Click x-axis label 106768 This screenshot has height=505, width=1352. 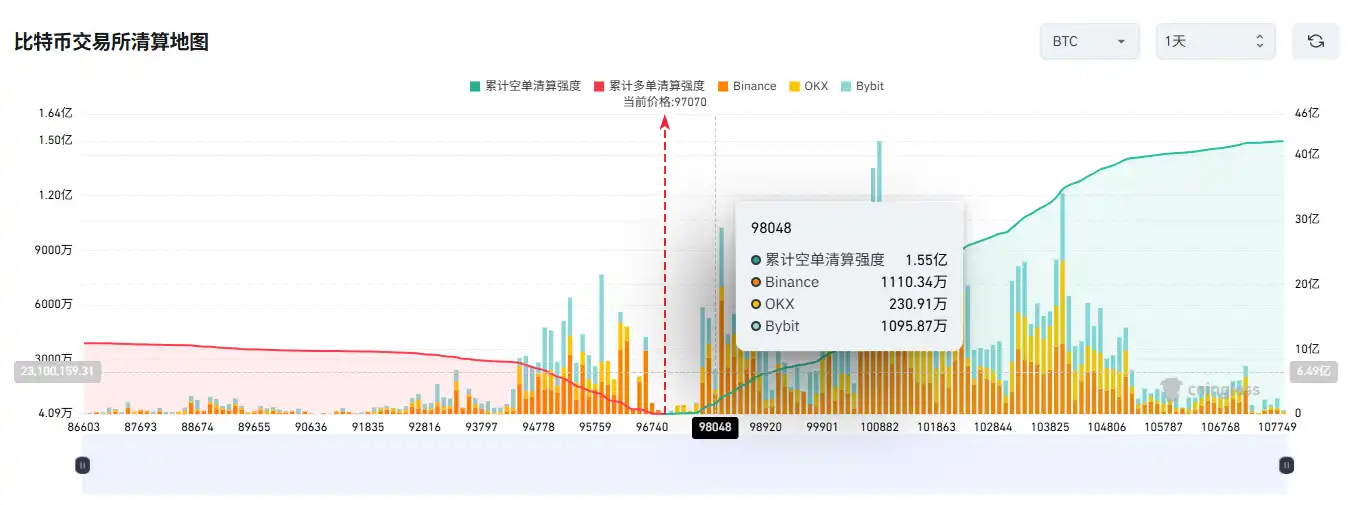point(1221,427)
